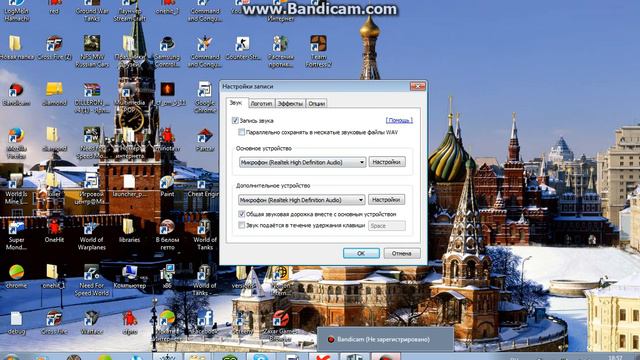Switch to the 'Логотип' tab
The image size is (640, 360).
coord(261,103)
